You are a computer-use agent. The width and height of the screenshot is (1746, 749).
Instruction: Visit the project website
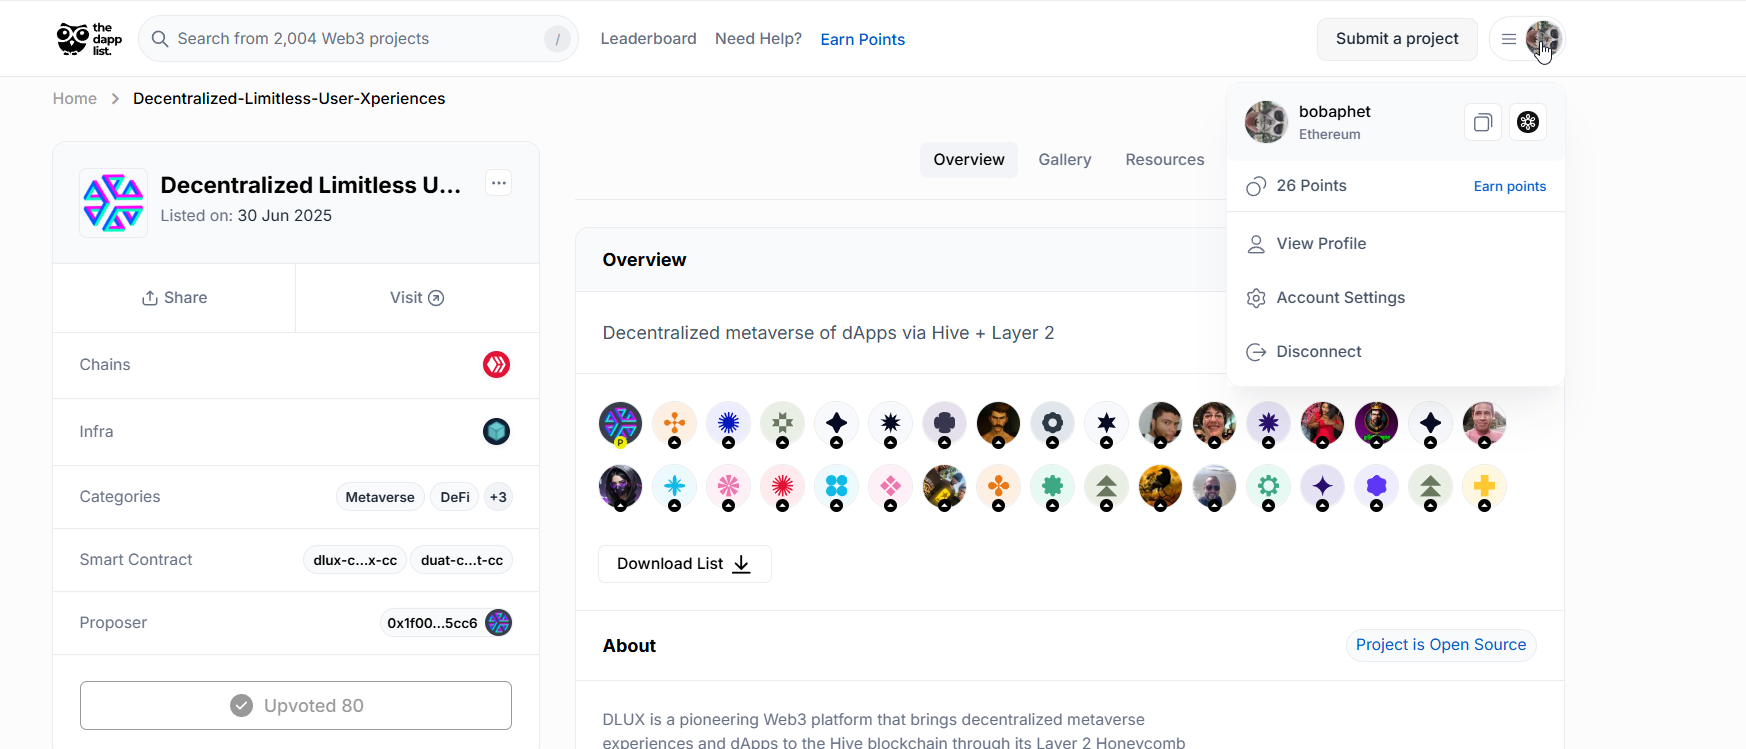[x=417, y=298]
